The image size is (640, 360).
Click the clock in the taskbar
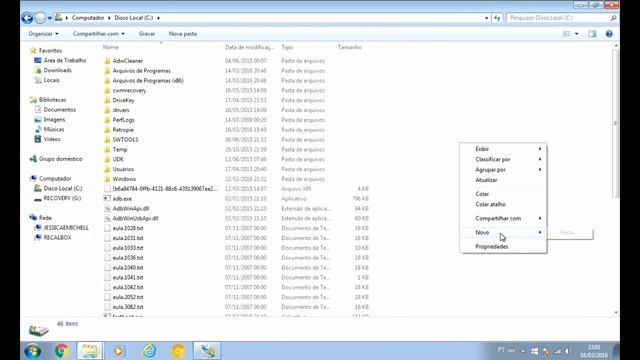pyautogui.click(x=594, y=351)
